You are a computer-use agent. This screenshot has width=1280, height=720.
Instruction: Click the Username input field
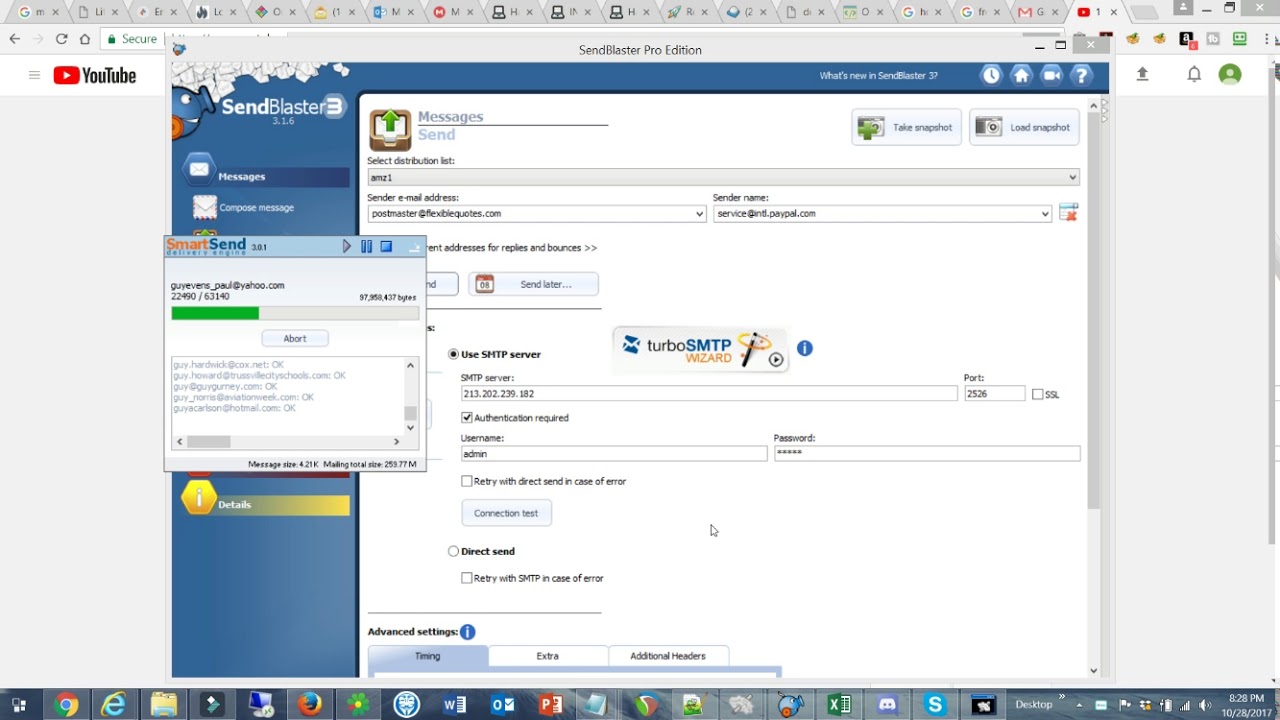(614, 453)
